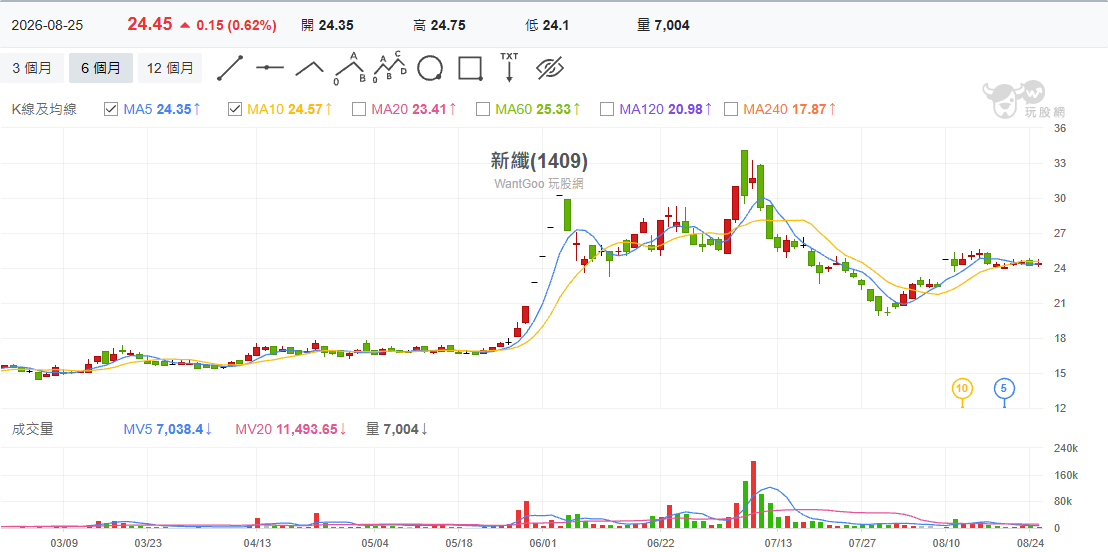Switch to the 3 個月 time range
Viewport: 1108px width, 552px height.
click(x=32, y=68)
